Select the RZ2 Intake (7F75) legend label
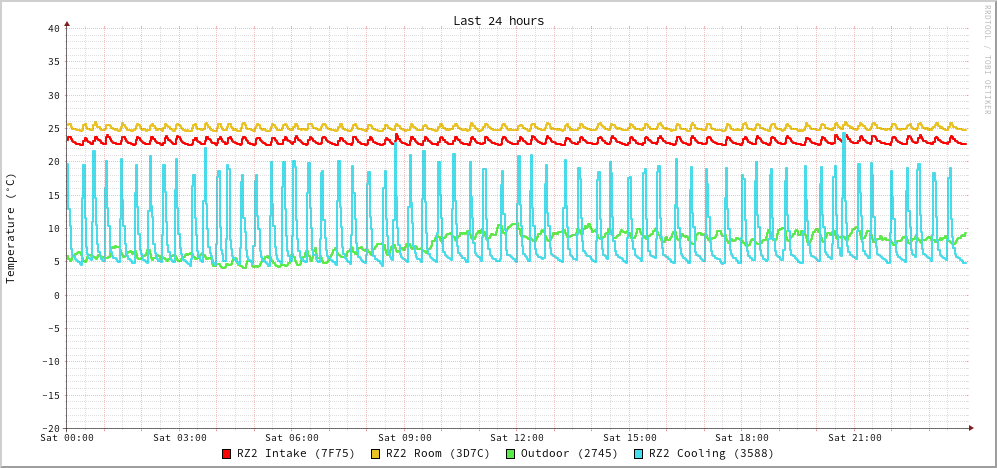The image size is (997, 468). tap(296, 453)
